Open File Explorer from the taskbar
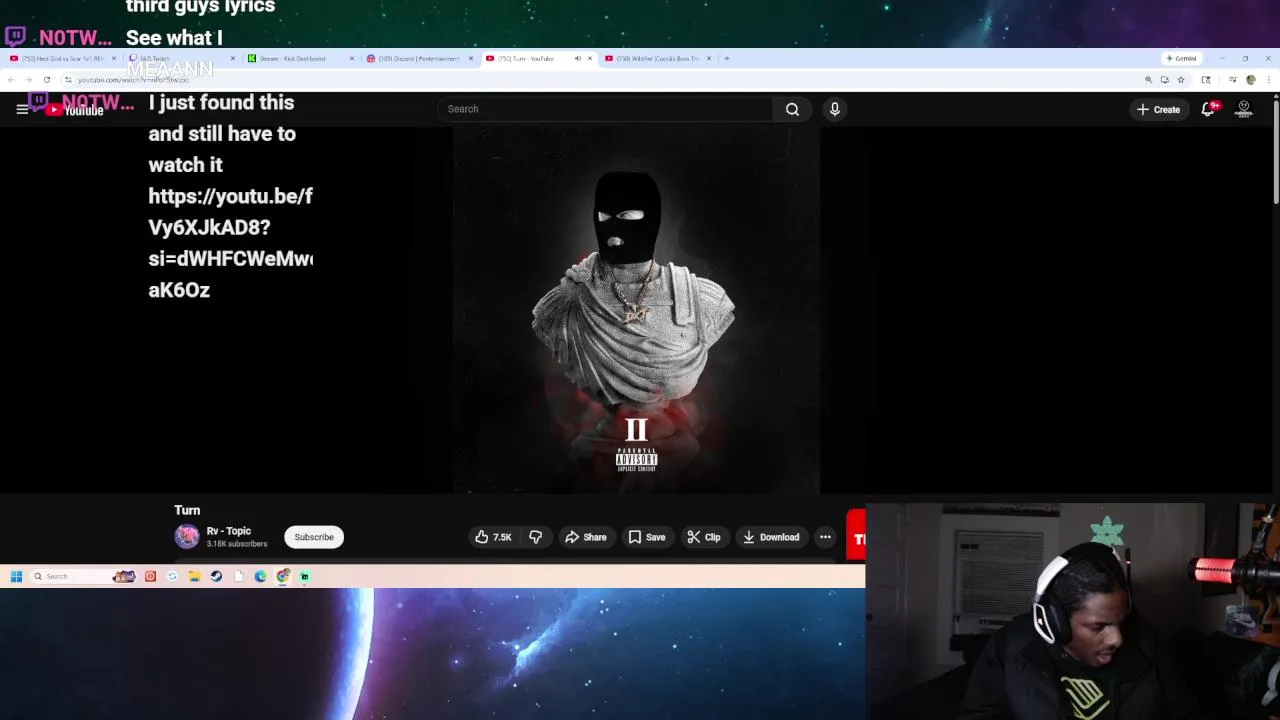The width and height of the screenshot is (1280, 720). (194, 576)
